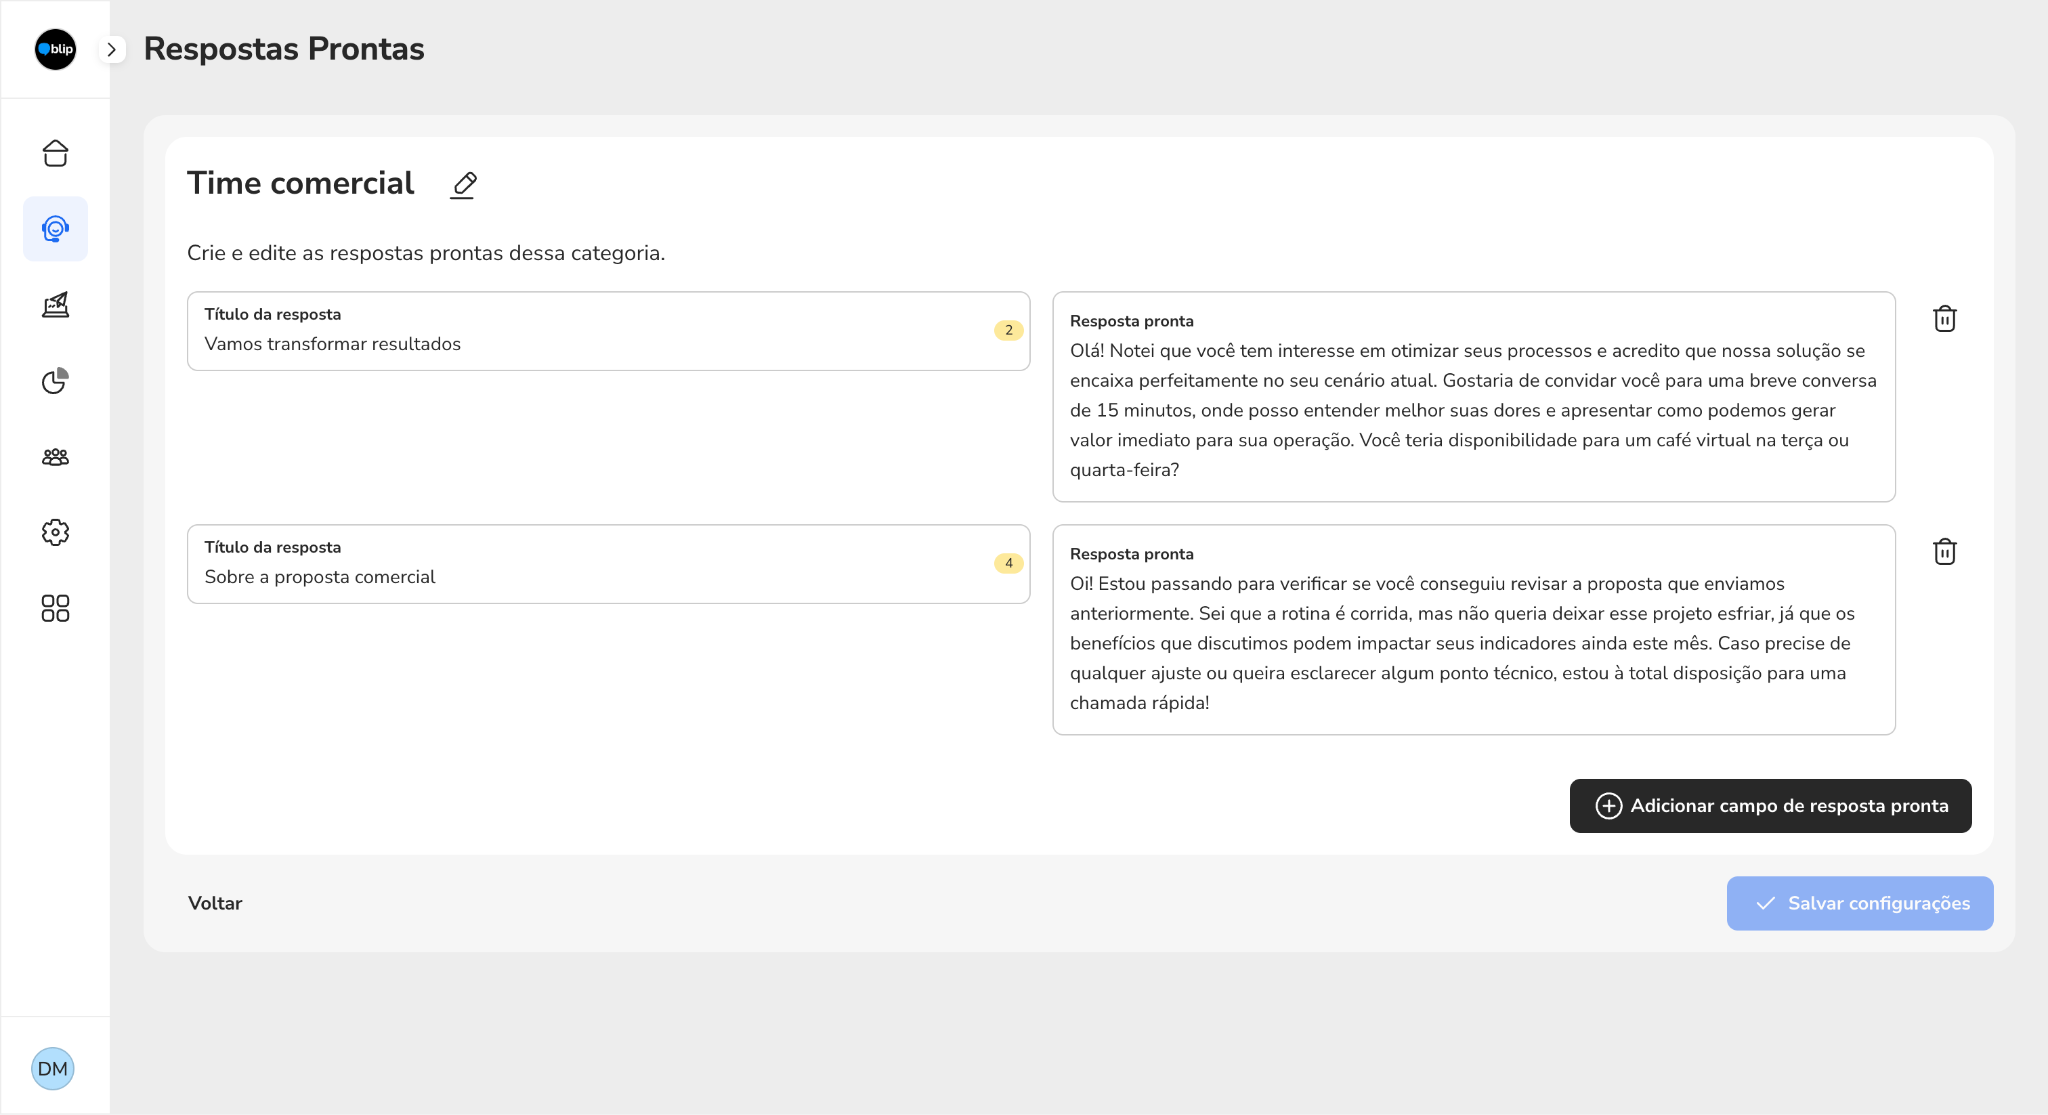Focus the Vamos transformar resultados title field
The width and height of the screenshot is (2048, 1115).
point(608,331)
